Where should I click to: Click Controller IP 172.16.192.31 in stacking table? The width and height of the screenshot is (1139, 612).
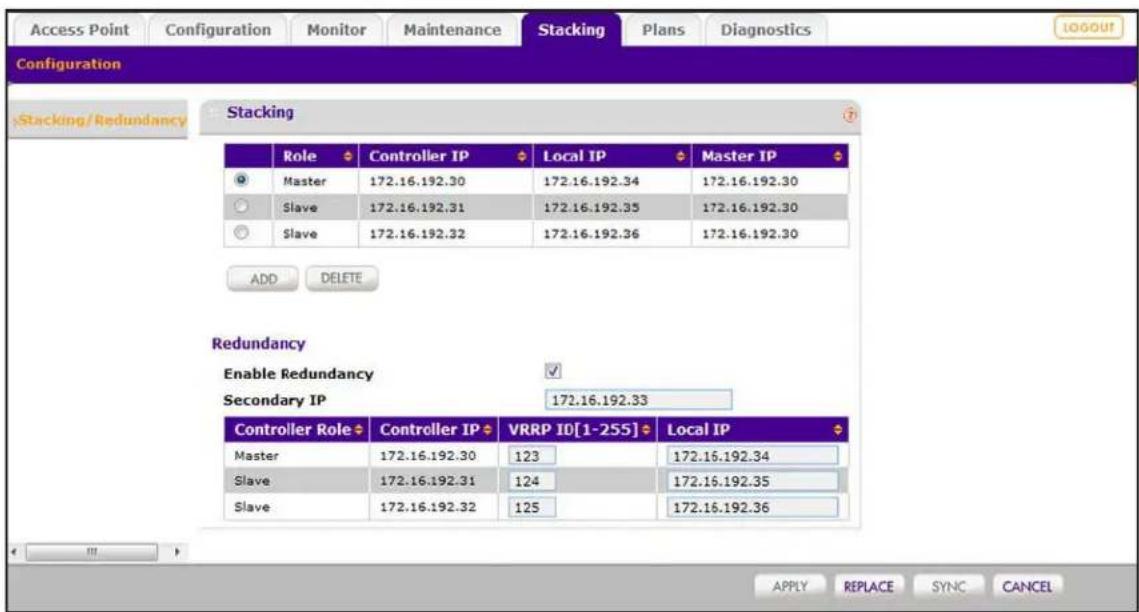point(417,208)
